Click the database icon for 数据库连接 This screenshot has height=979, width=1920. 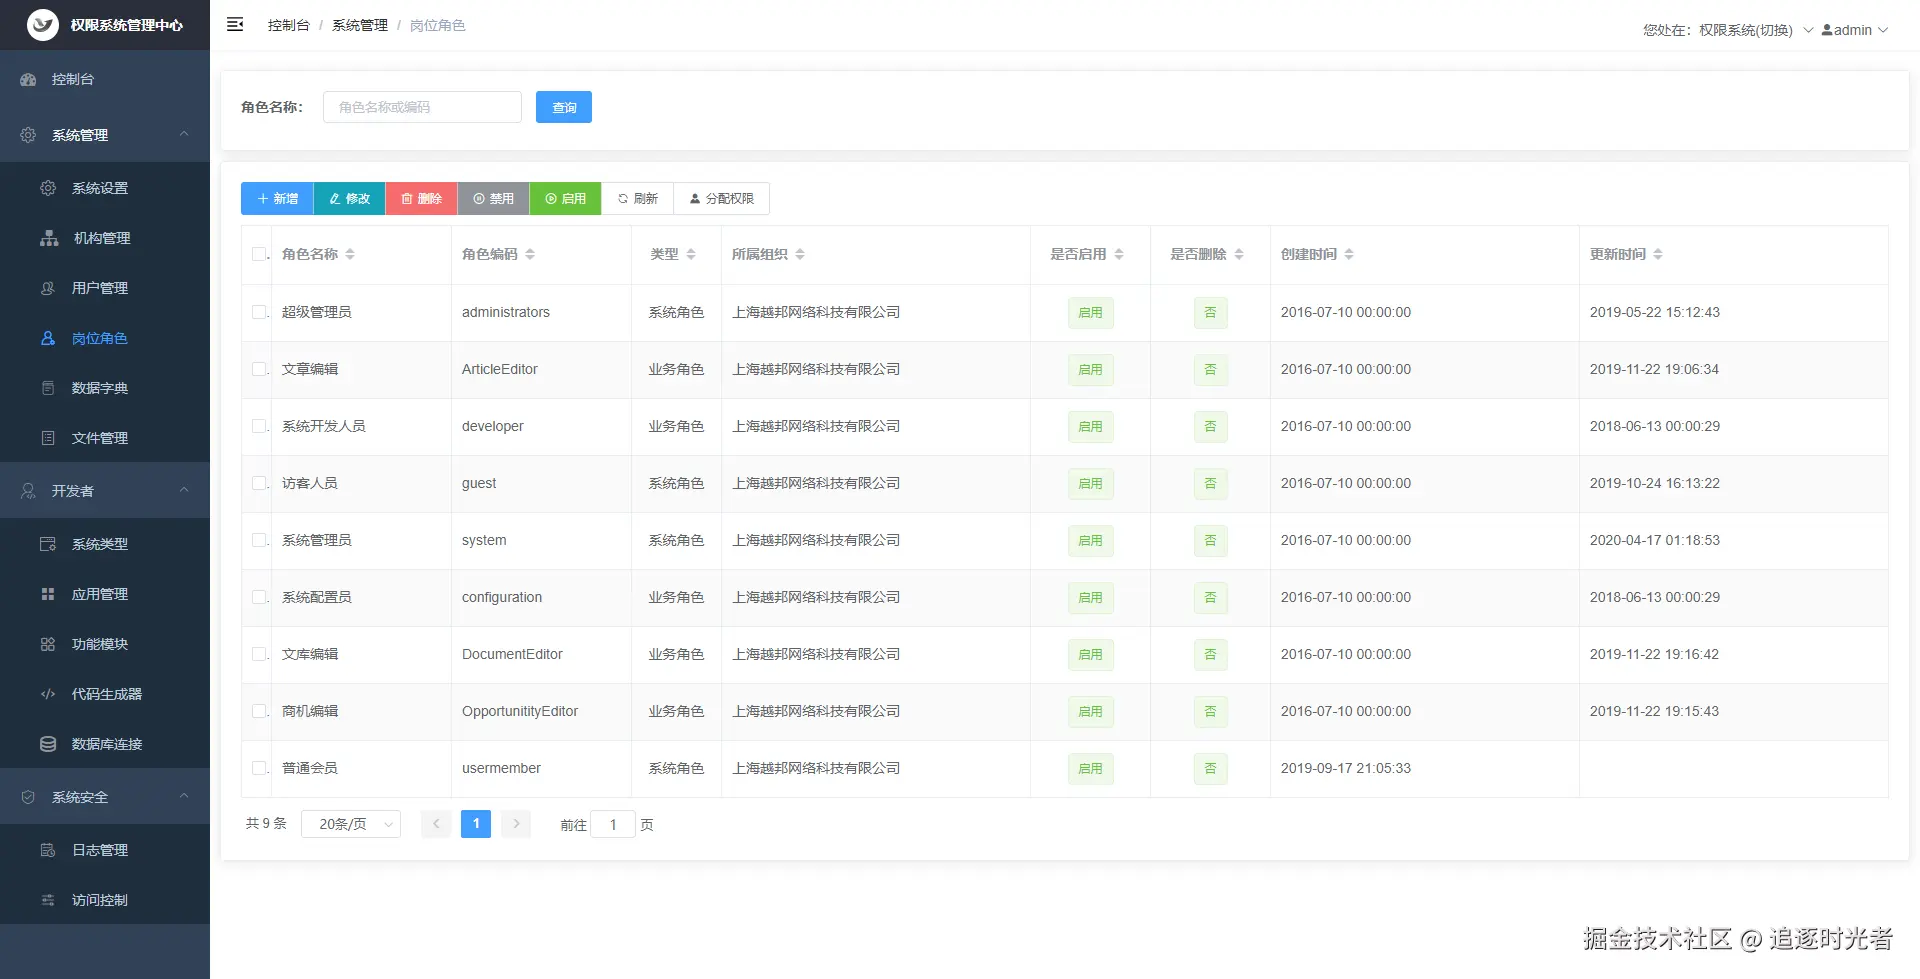tap(48, 744)
